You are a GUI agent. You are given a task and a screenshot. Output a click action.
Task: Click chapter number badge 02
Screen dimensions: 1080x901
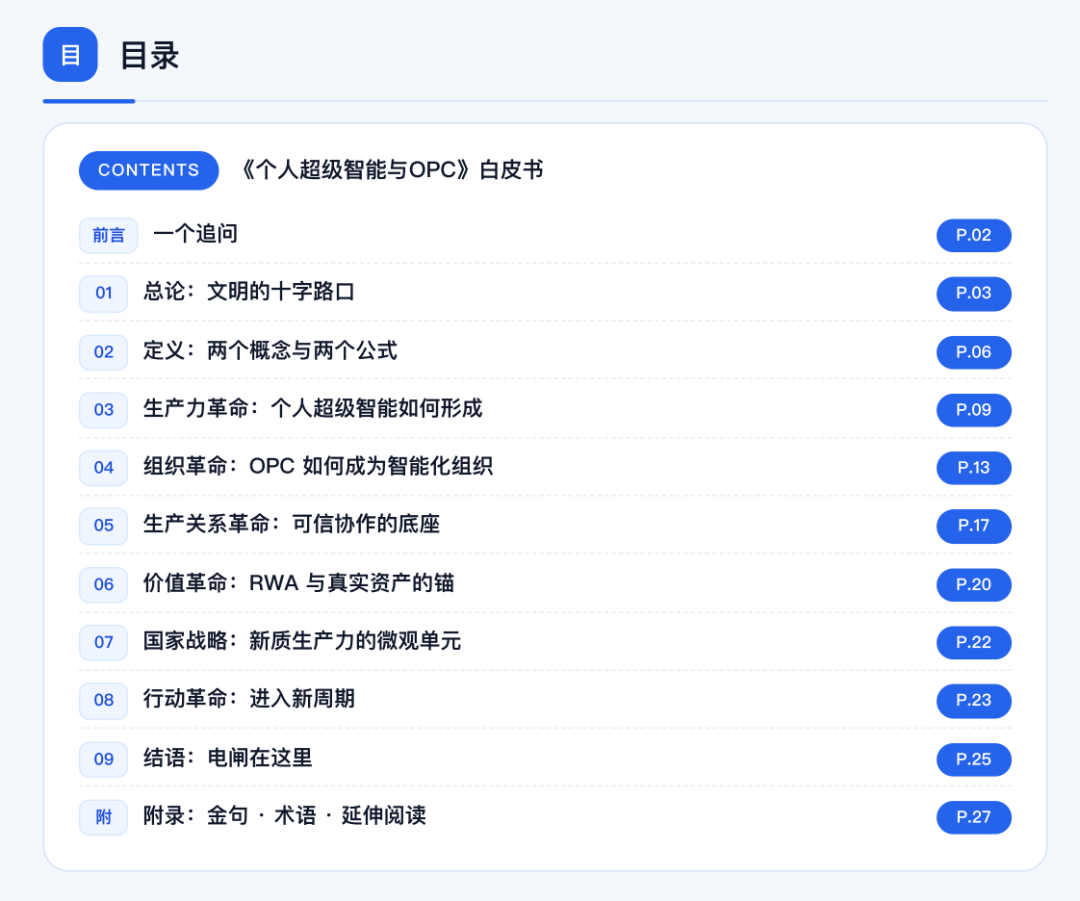point(103,352)
